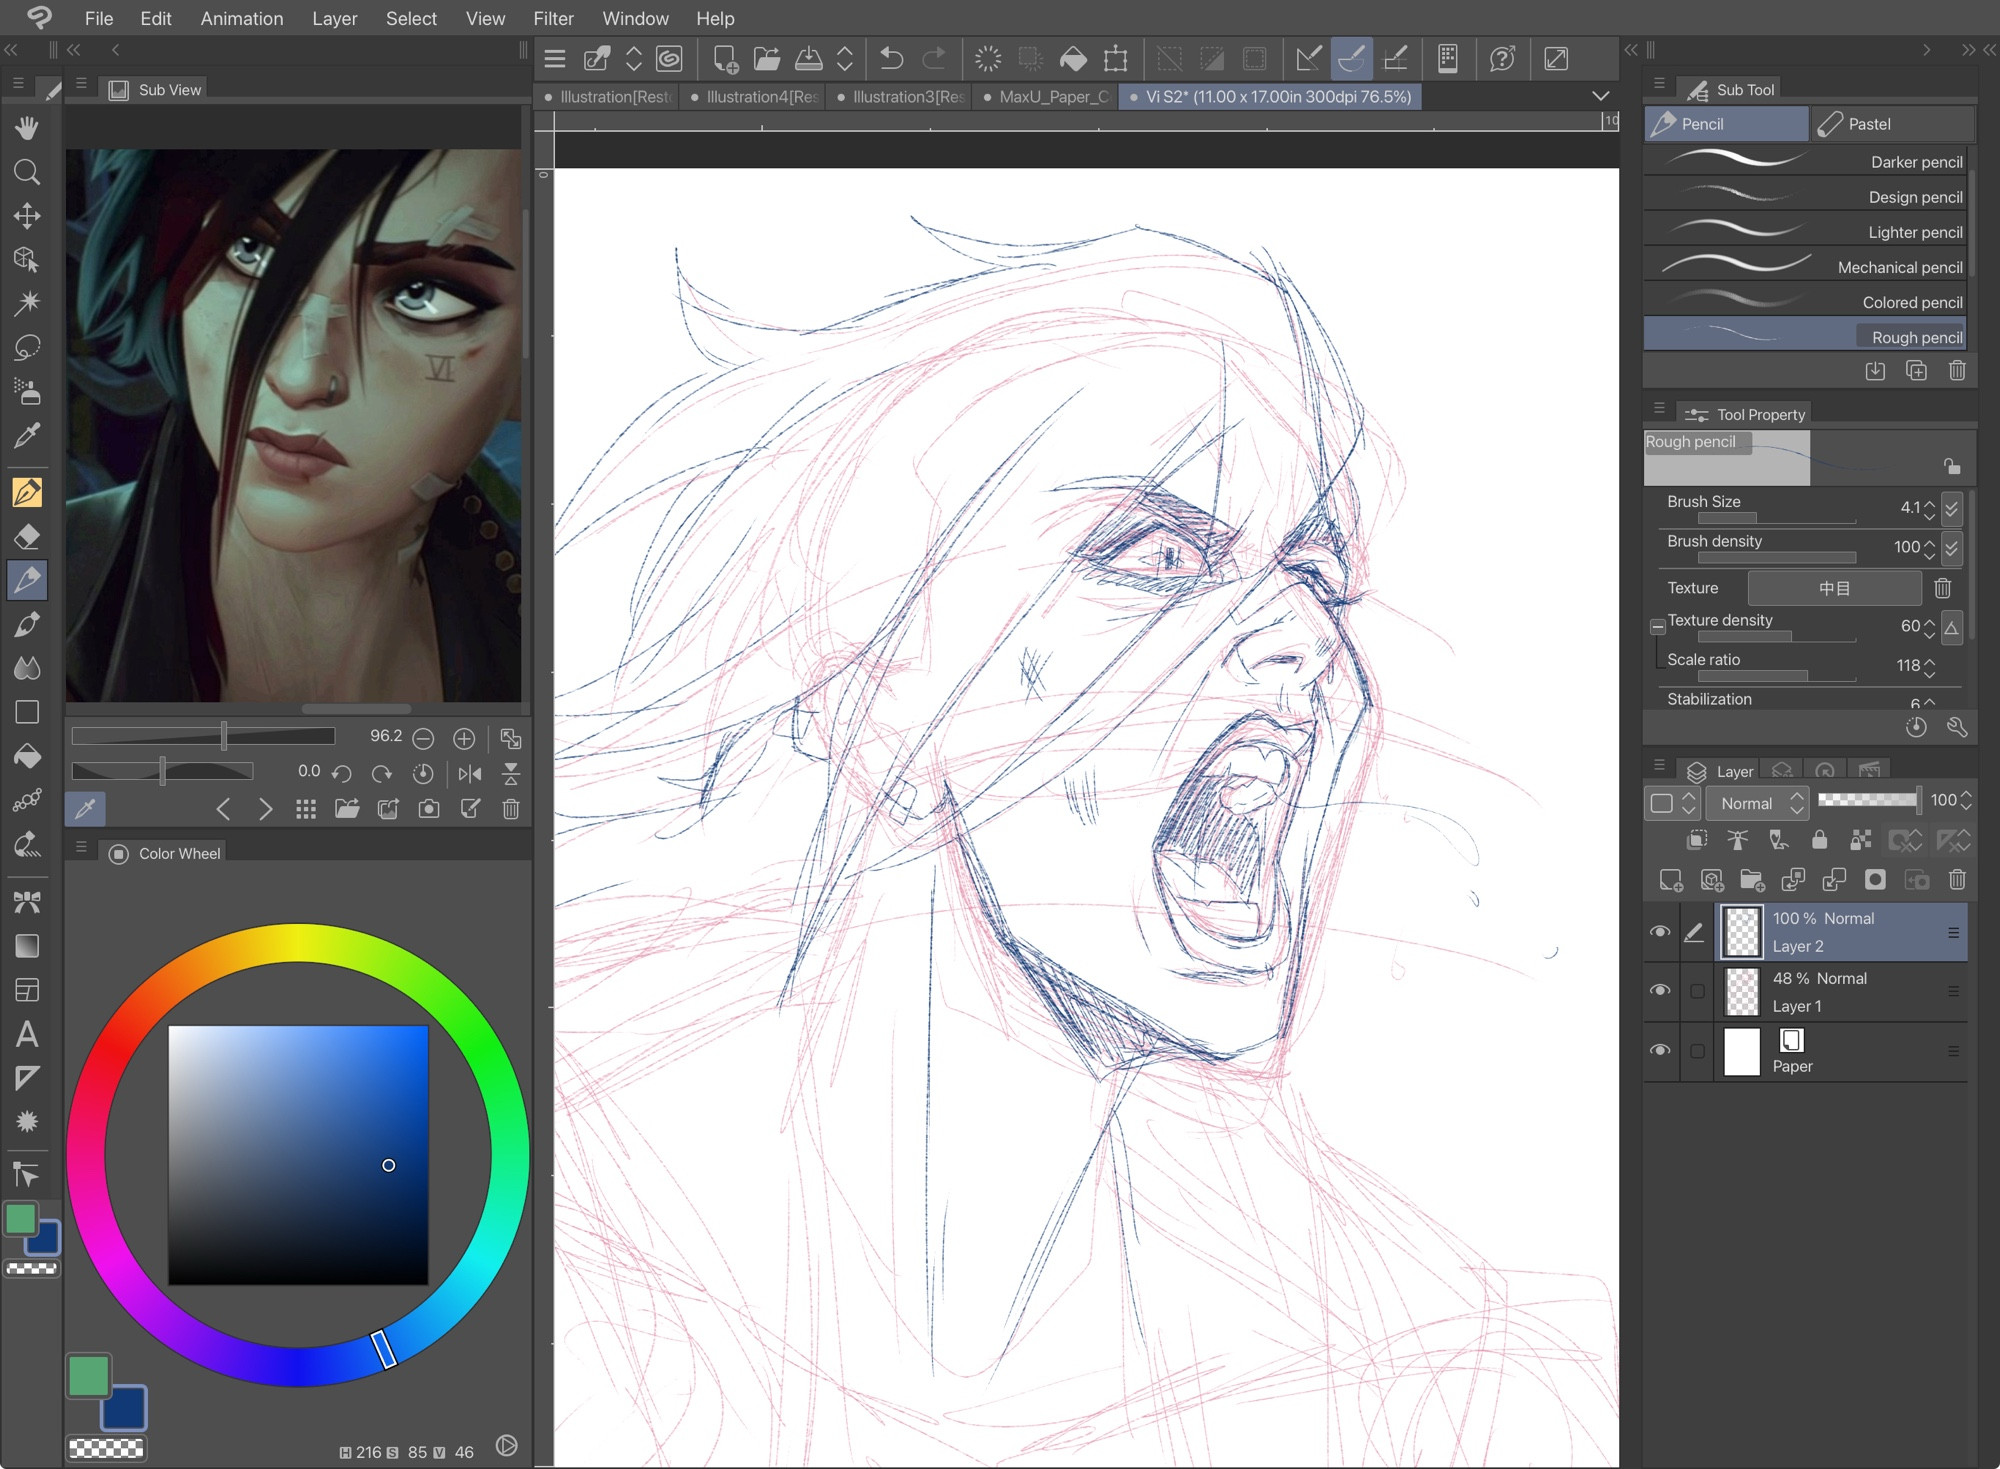Select the Lasso selection tool
Image resolution: width=2000 pixels, height=1469 pixels.
pos(27,347)
